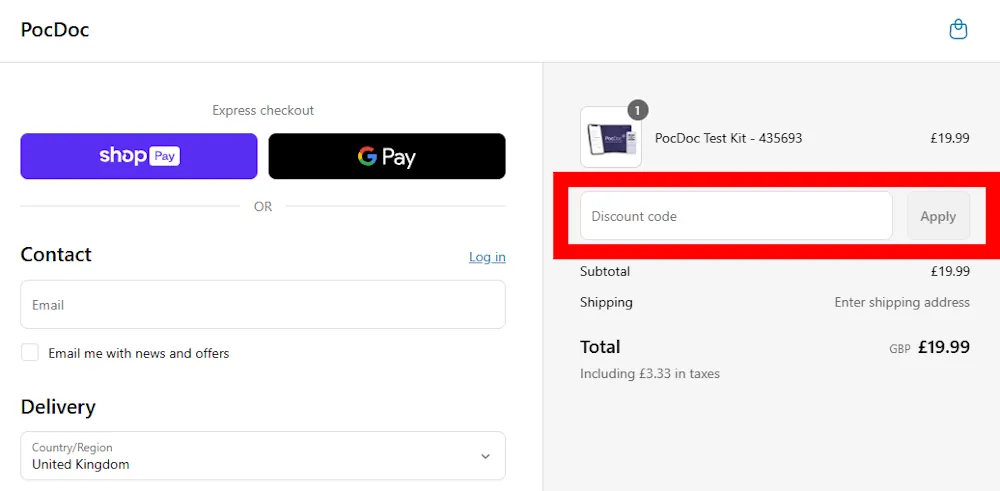Tick Email me with news and offers
1000x491 pixels.
tap(30, 353)
